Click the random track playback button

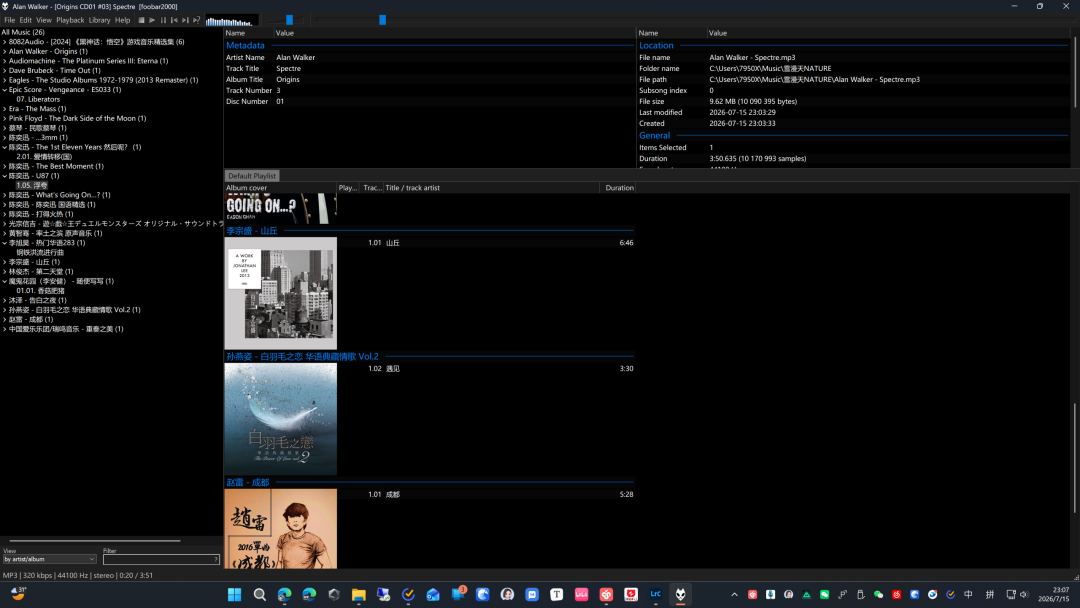196,20
